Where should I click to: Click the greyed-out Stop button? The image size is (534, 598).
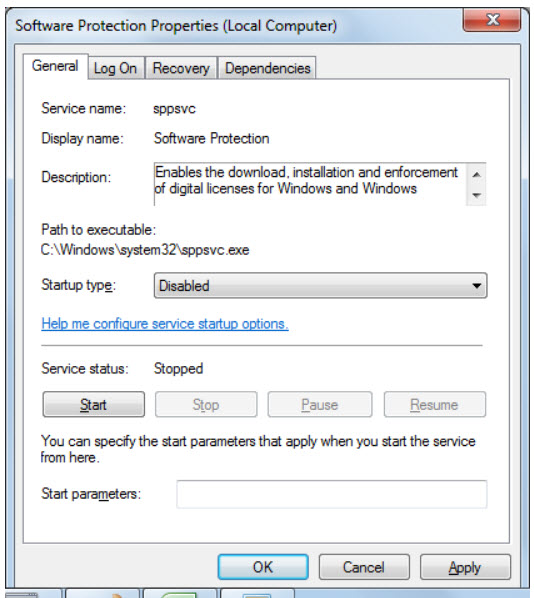click(206, 404)
